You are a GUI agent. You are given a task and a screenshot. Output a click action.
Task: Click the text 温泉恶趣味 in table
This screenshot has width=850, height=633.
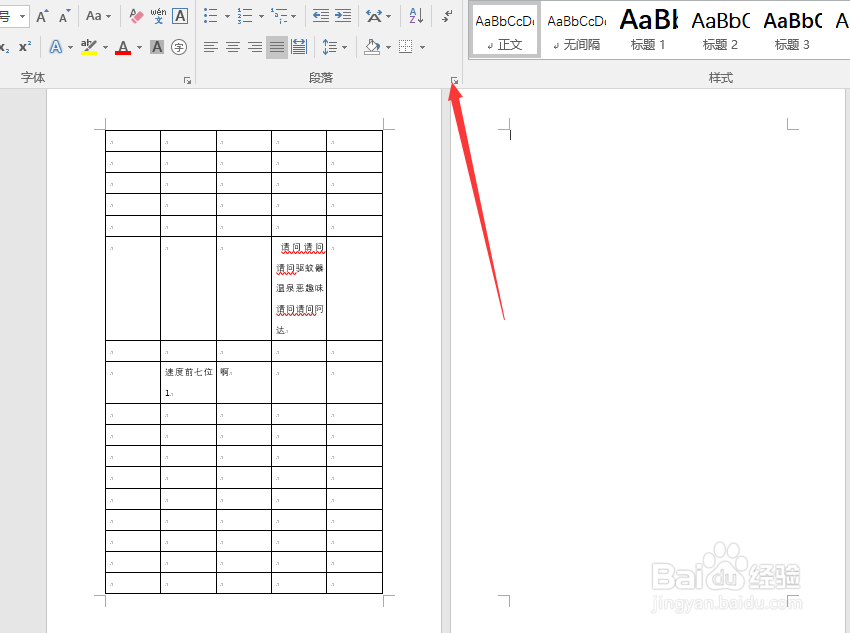click(300, 288)
